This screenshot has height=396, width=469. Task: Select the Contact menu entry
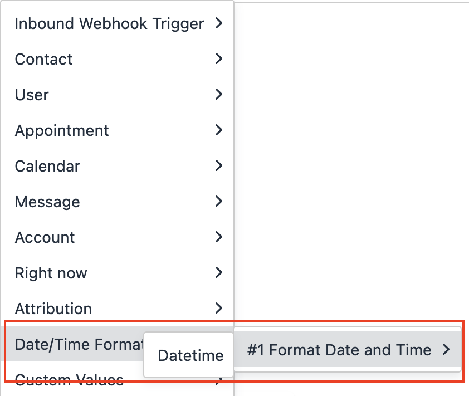(117, 59)
